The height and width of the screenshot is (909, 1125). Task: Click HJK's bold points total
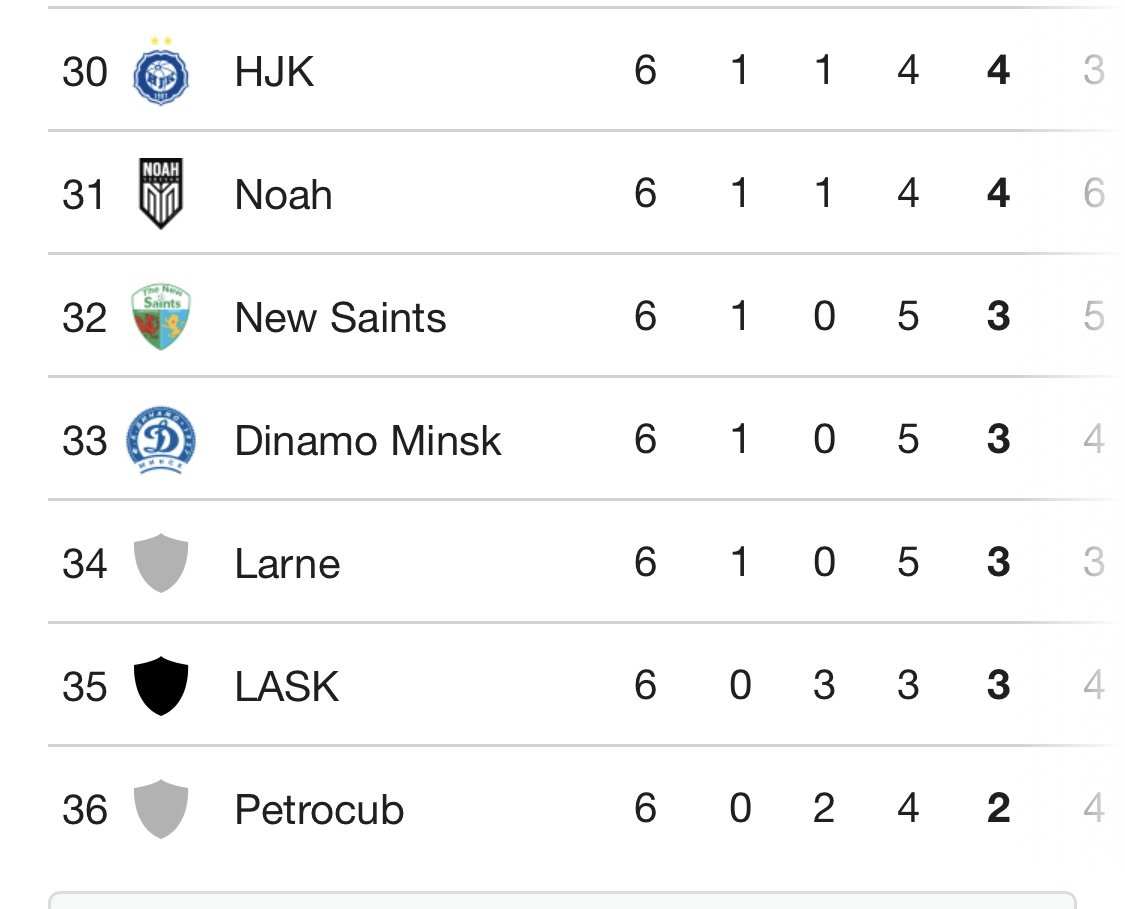tap(997, 71)
